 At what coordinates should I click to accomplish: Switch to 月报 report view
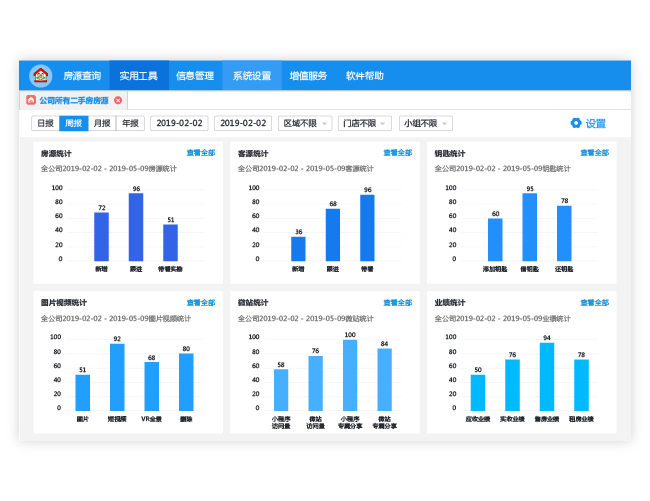tap(102, 123)
